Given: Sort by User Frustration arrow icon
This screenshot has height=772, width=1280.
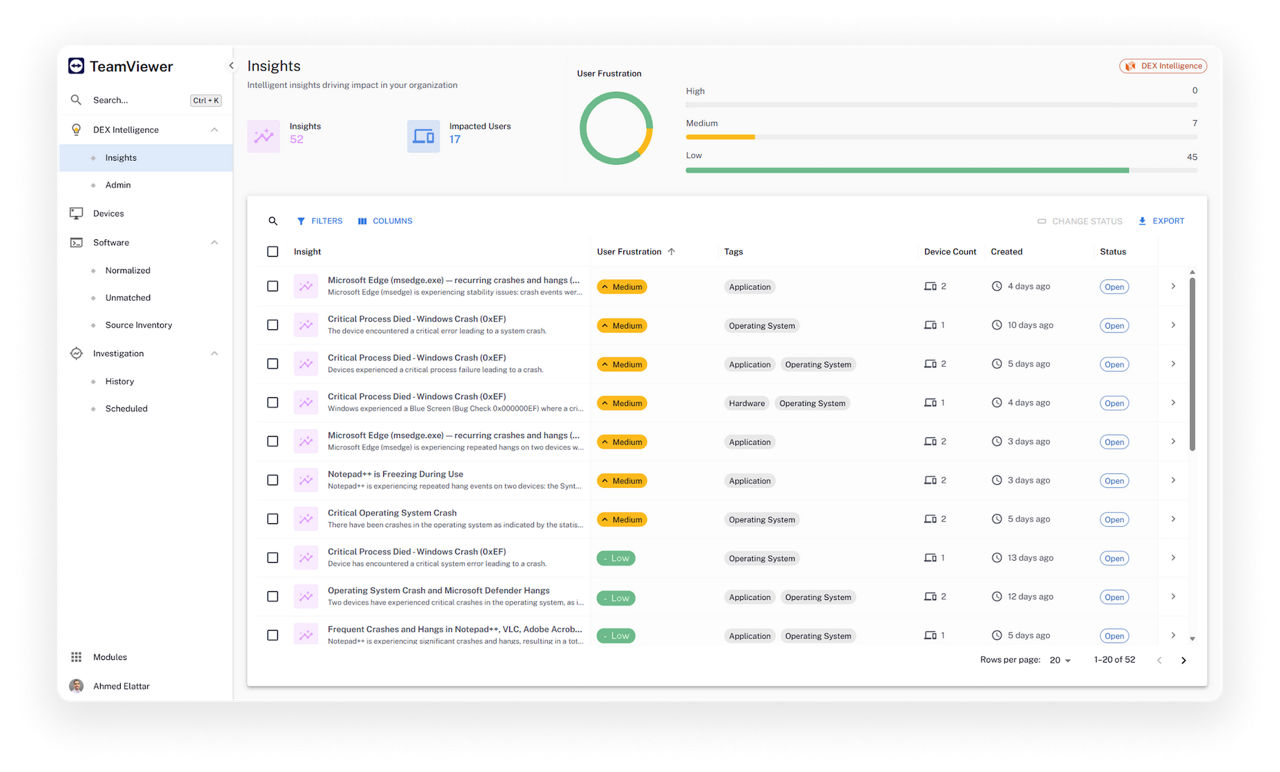Looking at the screenshot, I should 671,252.
